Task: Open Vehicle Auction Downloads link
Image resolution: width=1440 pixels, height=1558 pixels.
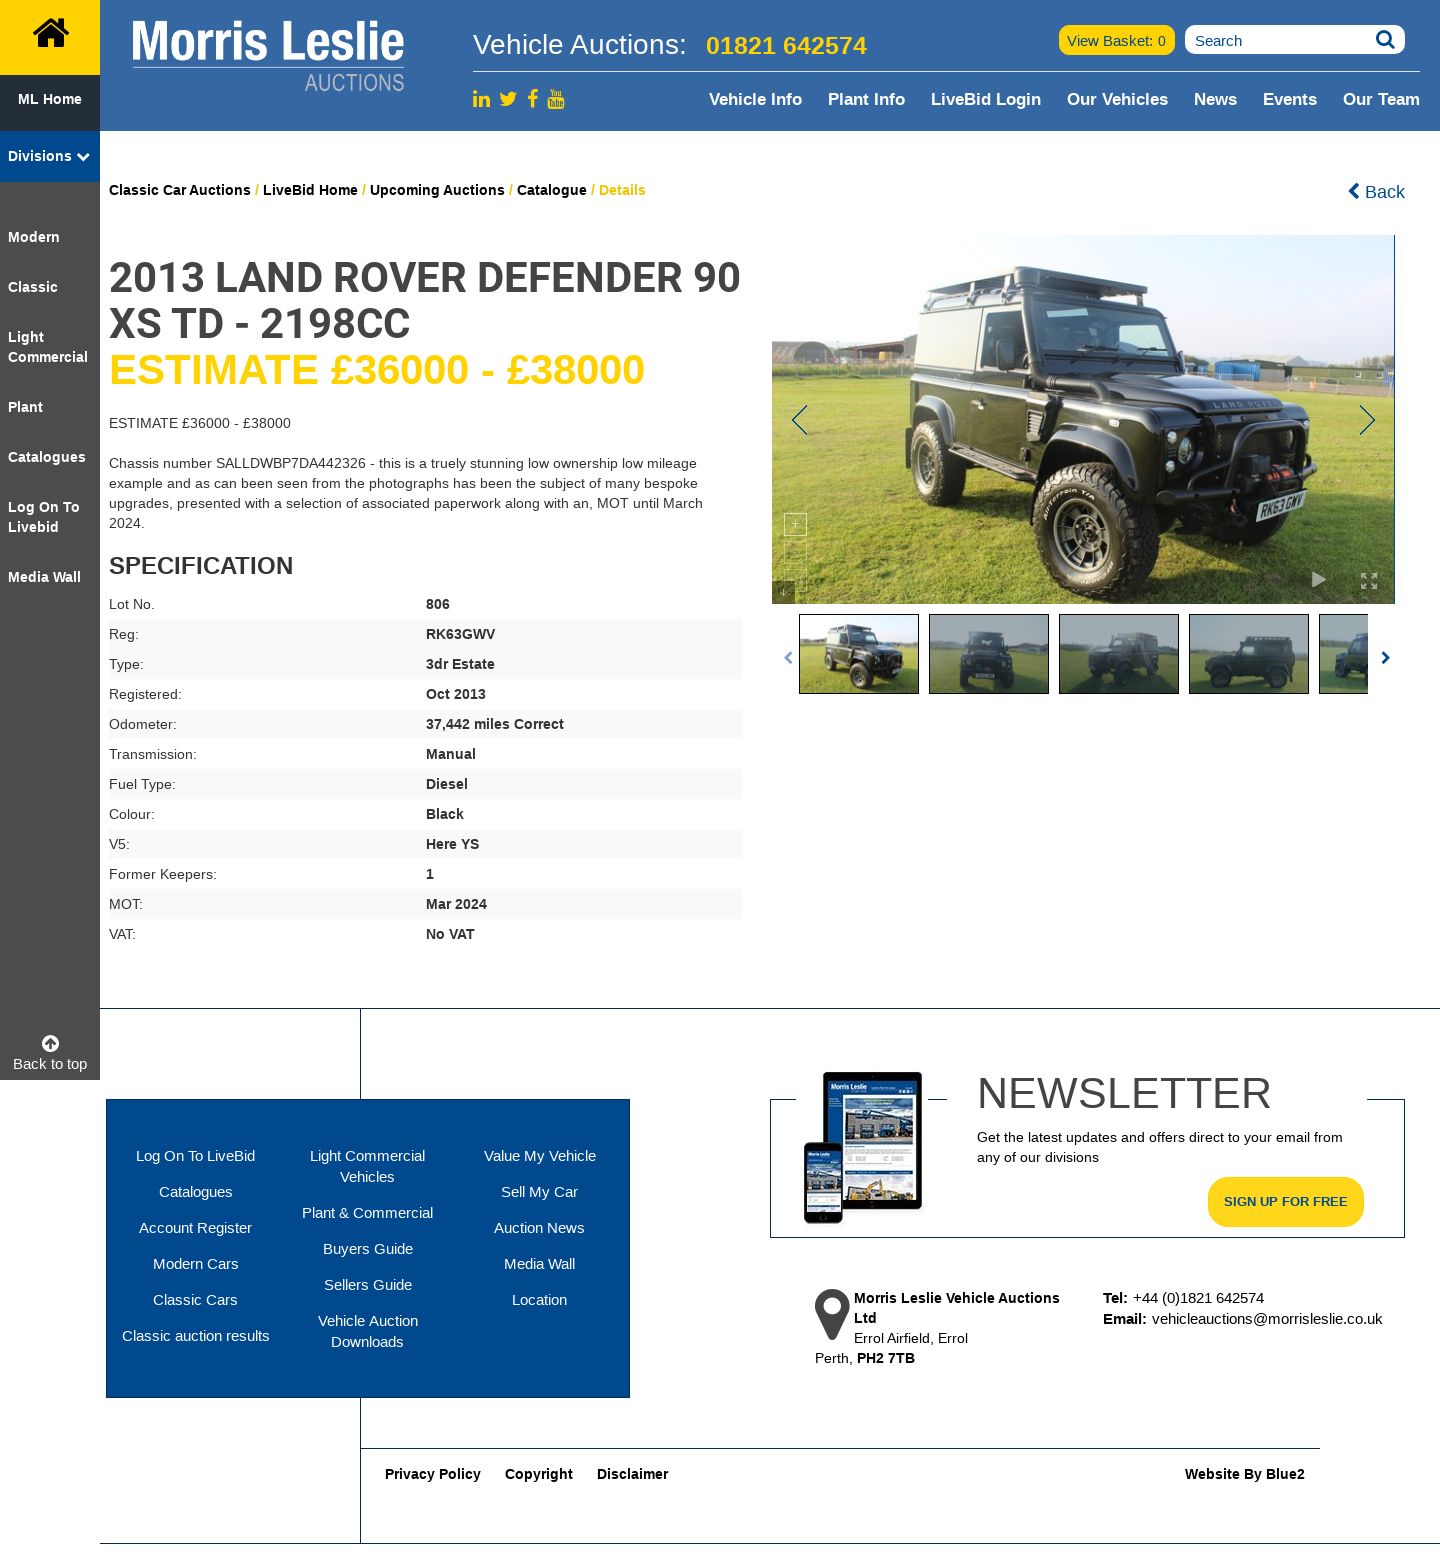Action: [x=368, y=1331]
